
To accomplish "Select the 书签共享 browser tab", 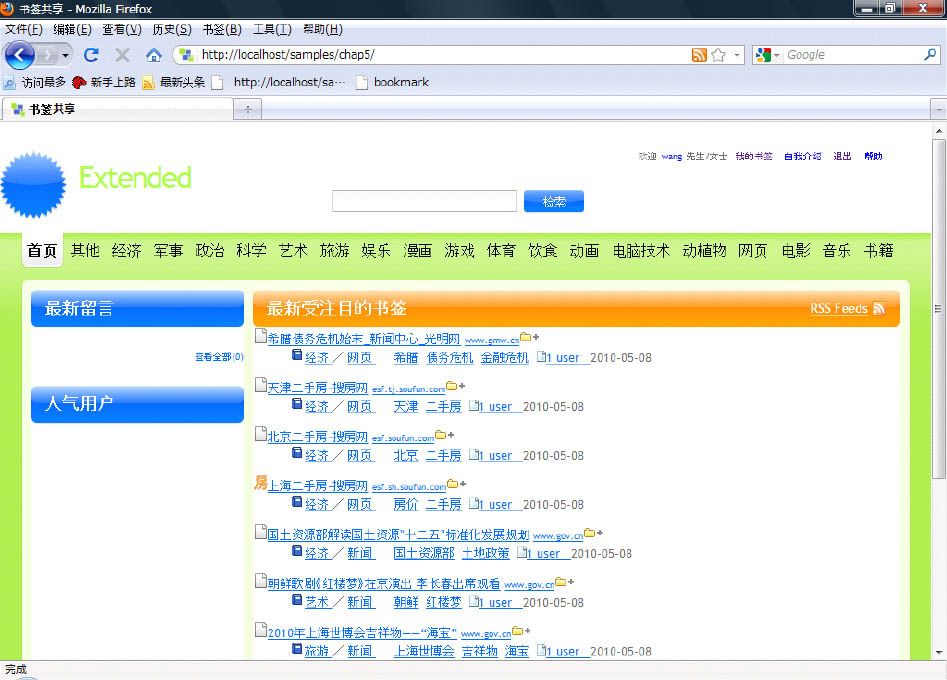I will point(117,109).
